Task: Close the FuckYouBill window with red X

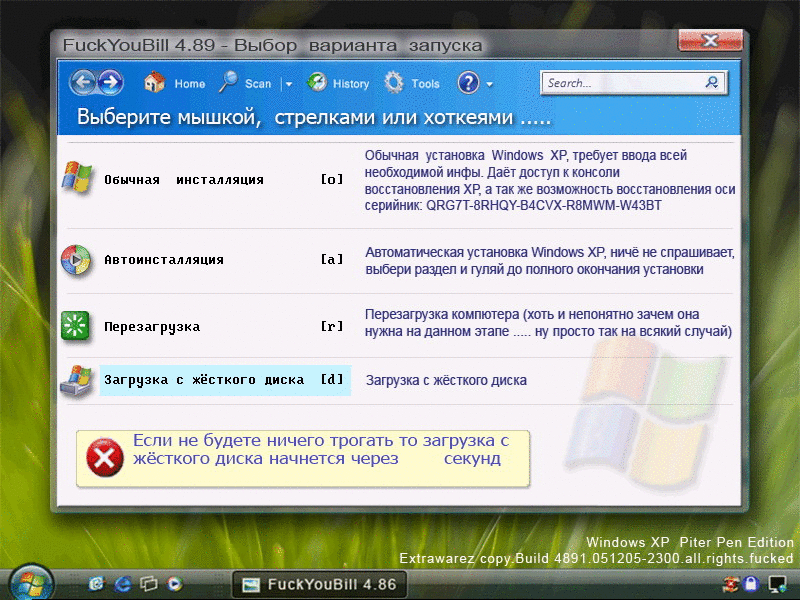Action: point(710,40)
